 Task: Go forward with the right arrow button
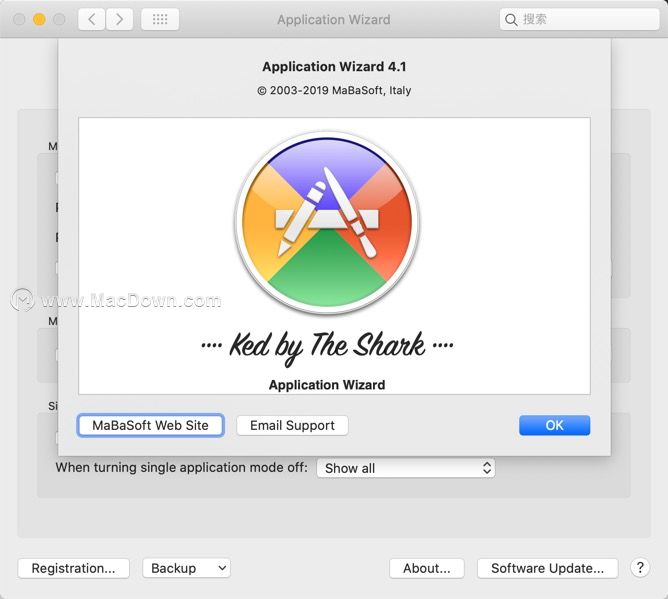119,19
